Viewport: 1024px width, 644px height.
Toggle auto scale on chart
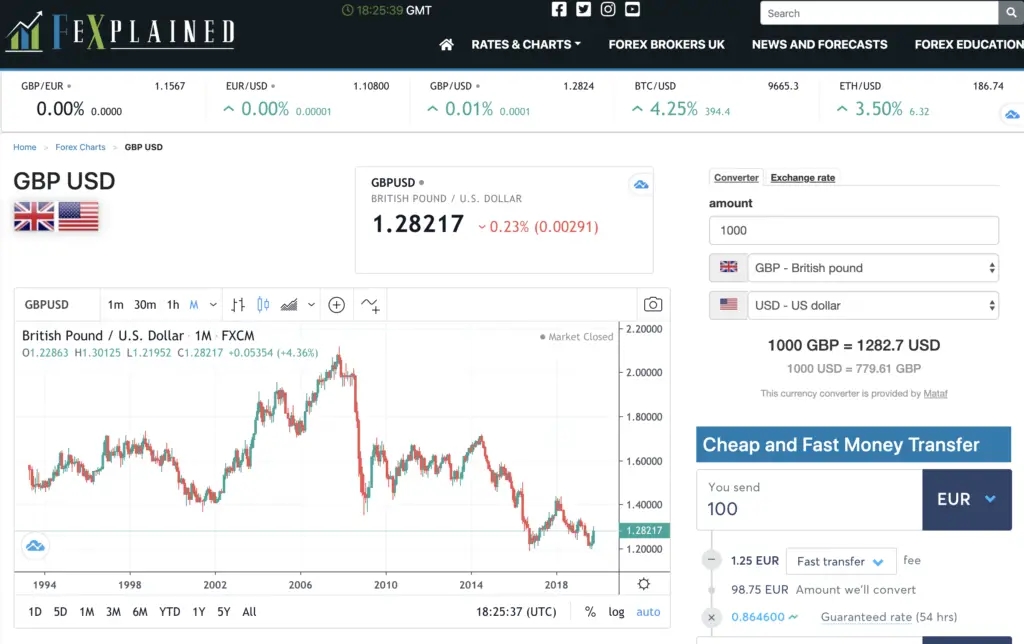pos(648,612)
